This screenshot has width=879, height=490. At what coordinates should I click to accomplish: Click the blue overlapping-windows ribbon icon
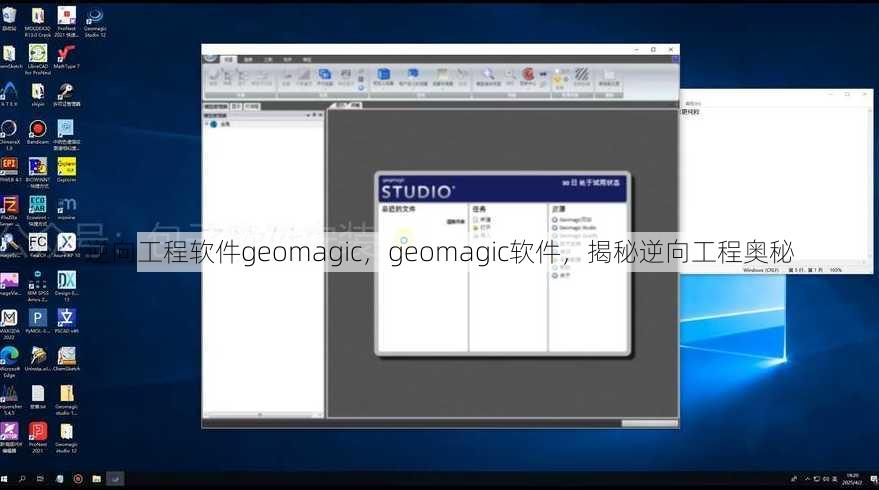[x=325, y=75]
